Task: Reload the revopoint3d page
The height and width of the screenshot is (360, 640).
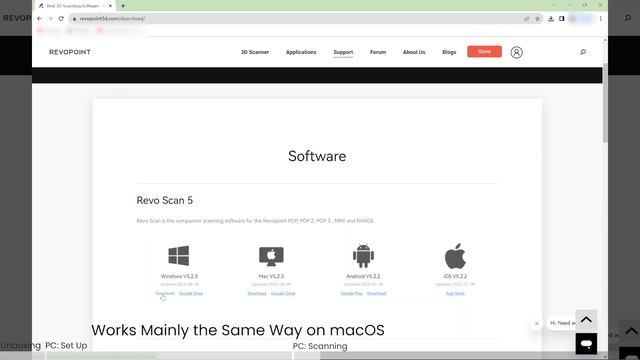Action: coord(61,18)
